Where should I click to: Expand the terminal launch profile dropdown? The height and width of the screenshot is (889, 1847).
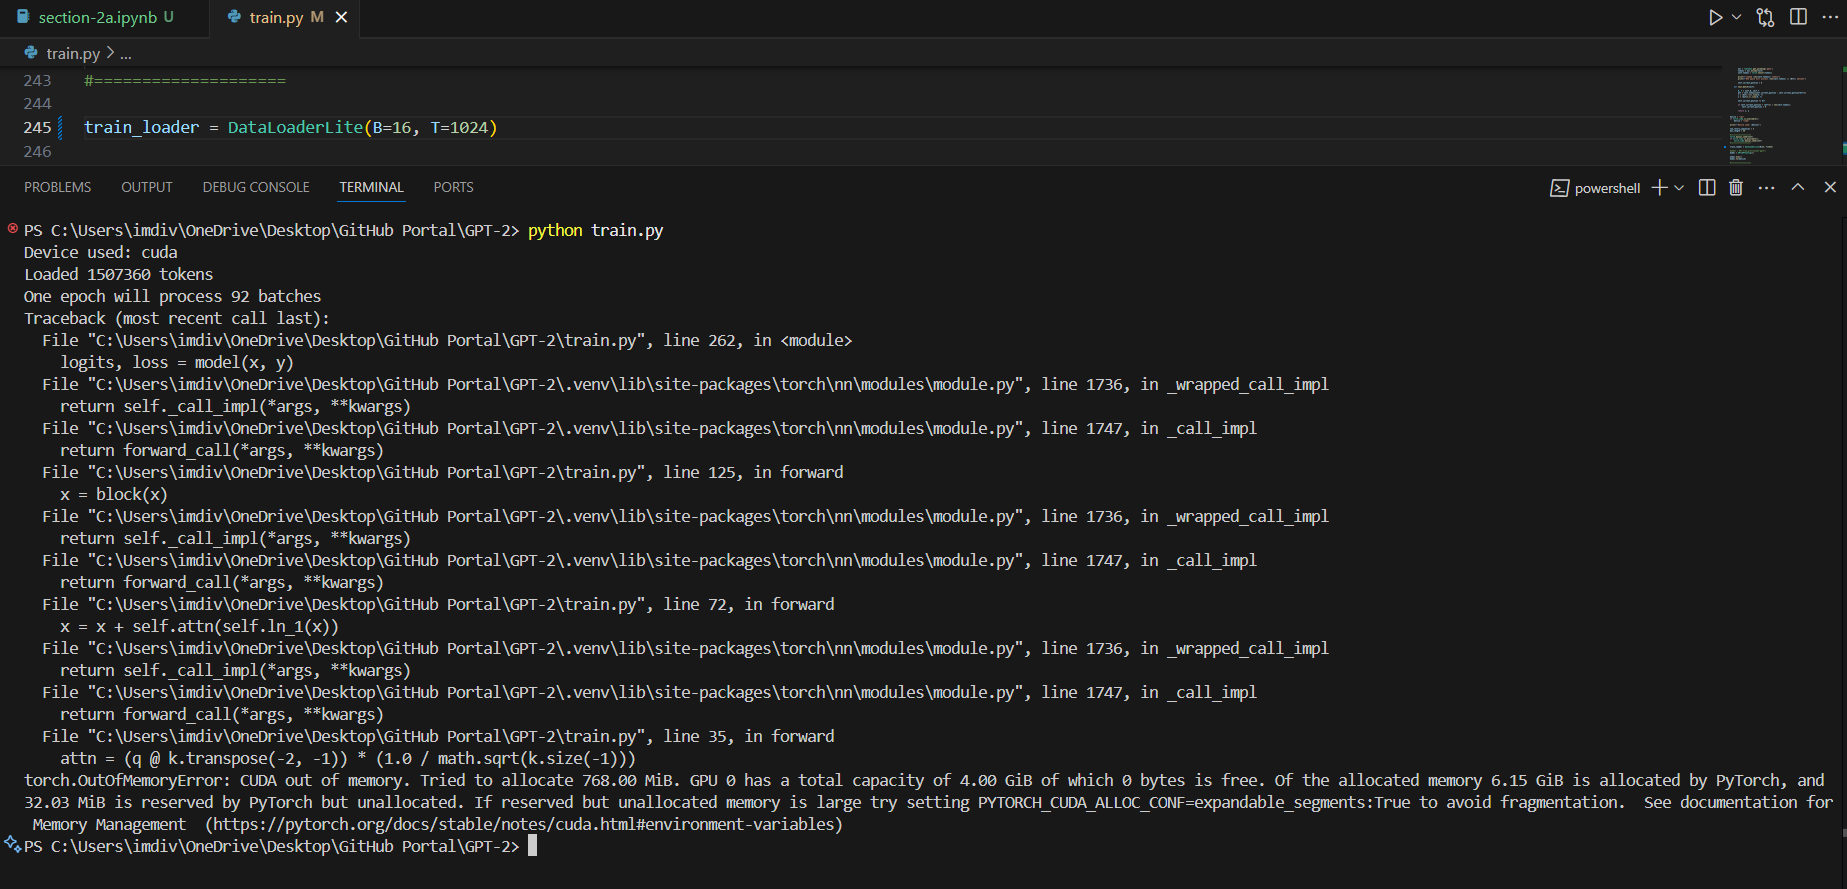1679,187
